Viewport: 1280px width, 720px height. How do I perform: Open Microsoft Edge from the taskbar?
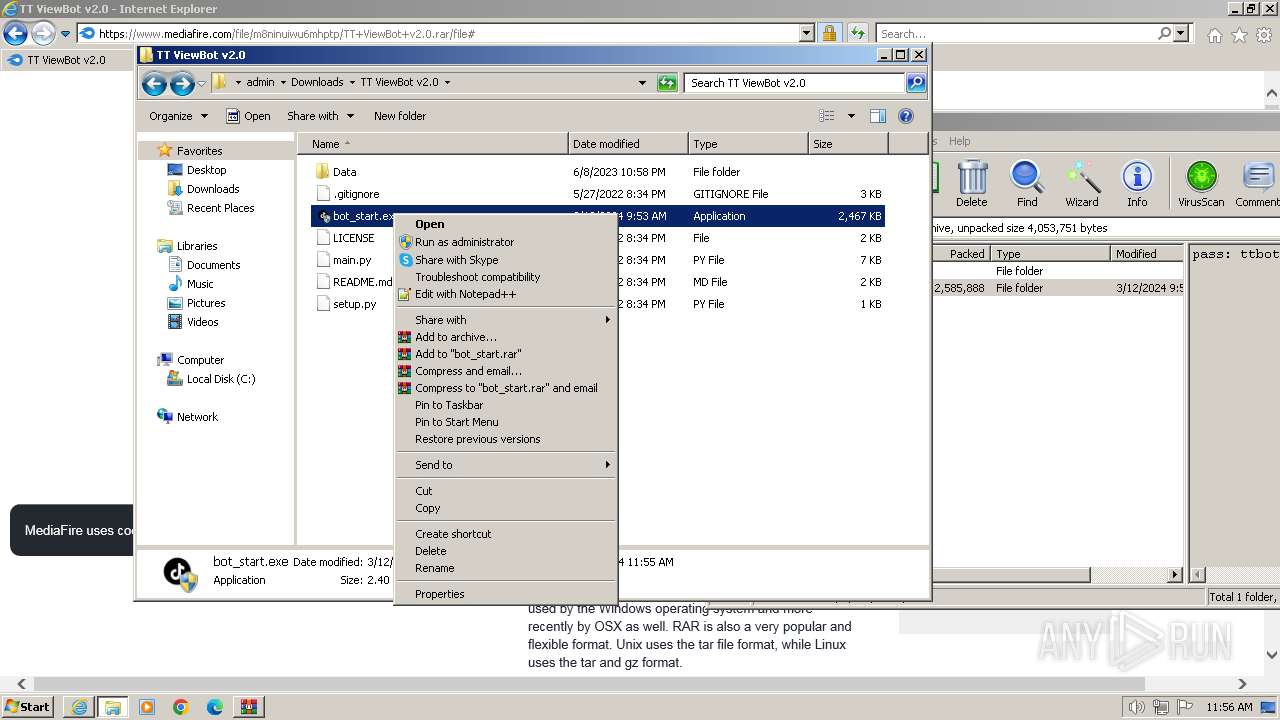[x=215, y=707]
